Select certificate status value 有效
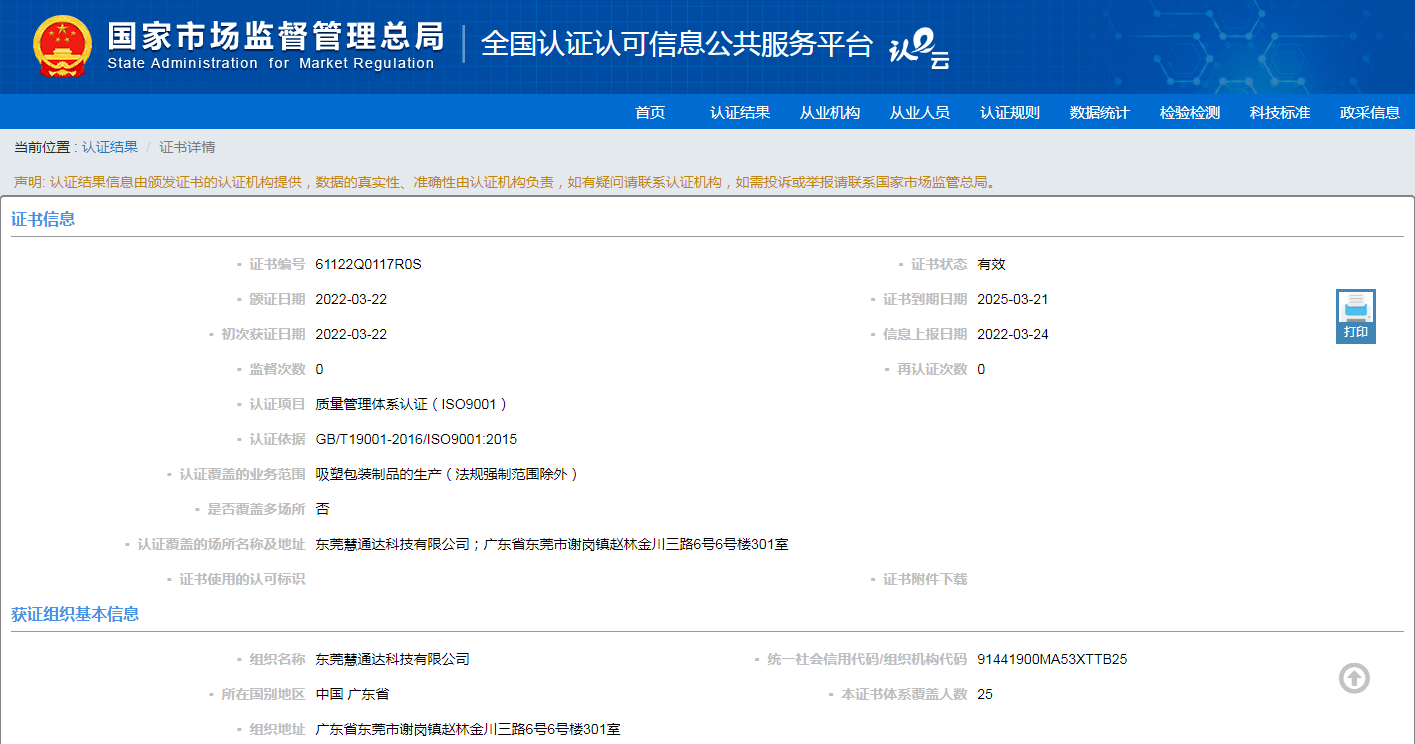This screenshot has height=744, width=1415. [991, 264]
